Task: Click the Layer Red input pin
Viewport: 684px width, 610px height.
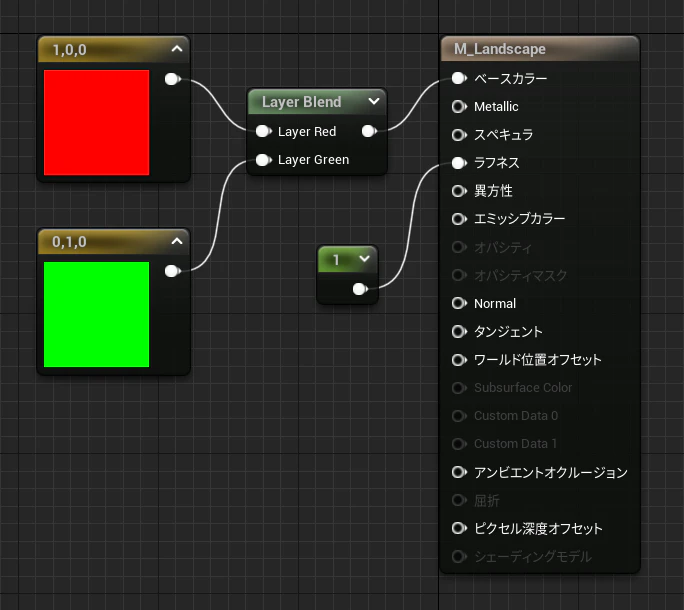Action: [263, 131]
